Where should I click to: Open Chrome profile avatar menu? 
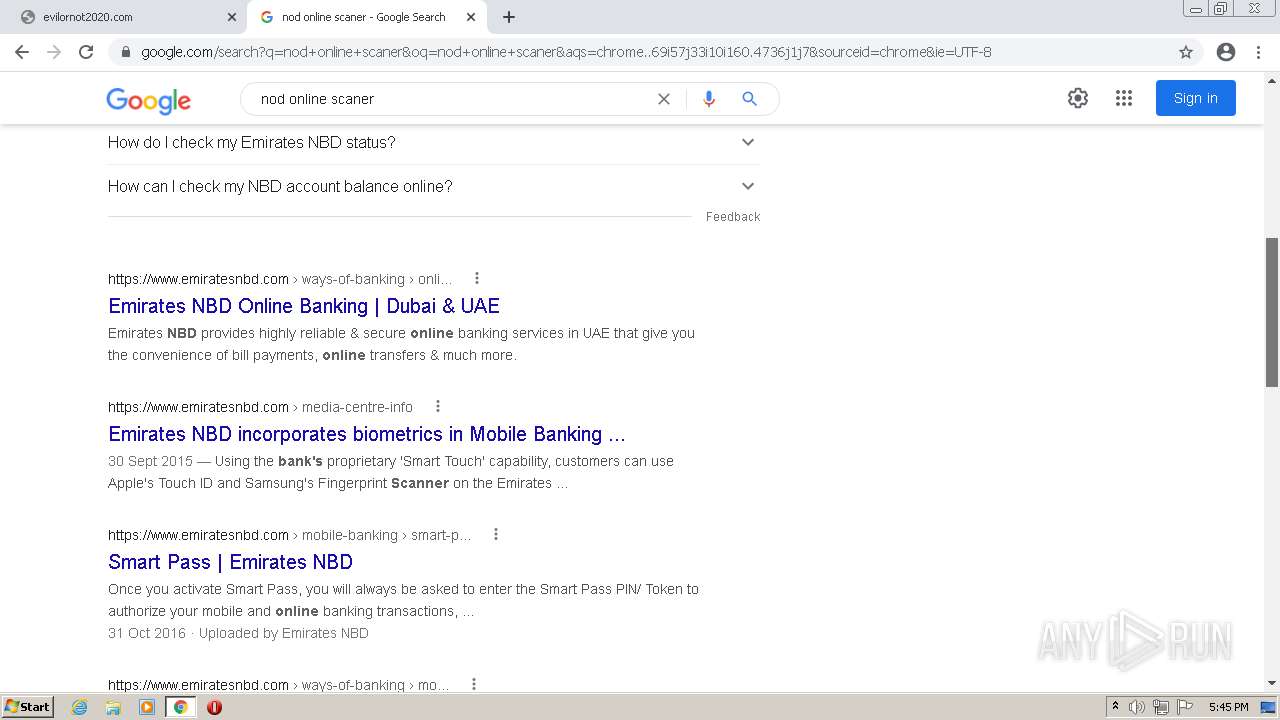point(1226,52)
